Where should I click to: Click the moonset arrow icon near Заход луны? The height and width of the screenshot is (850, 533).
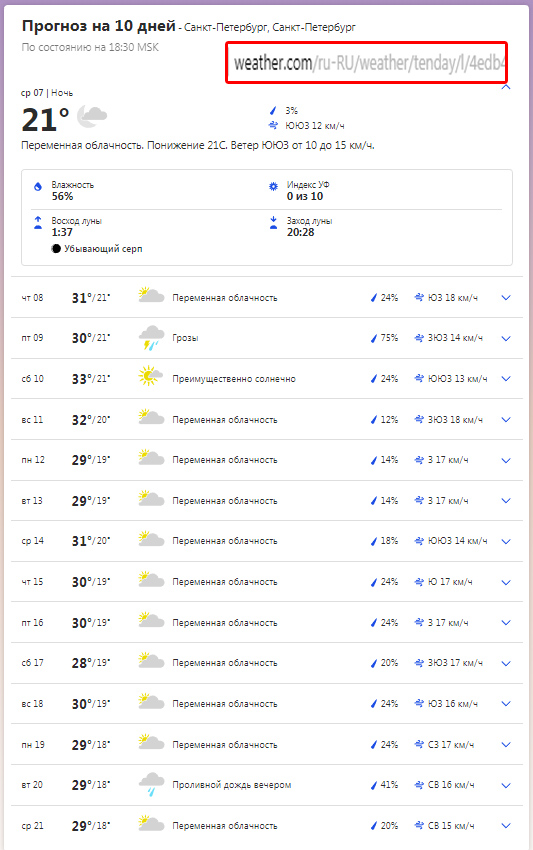273,222
